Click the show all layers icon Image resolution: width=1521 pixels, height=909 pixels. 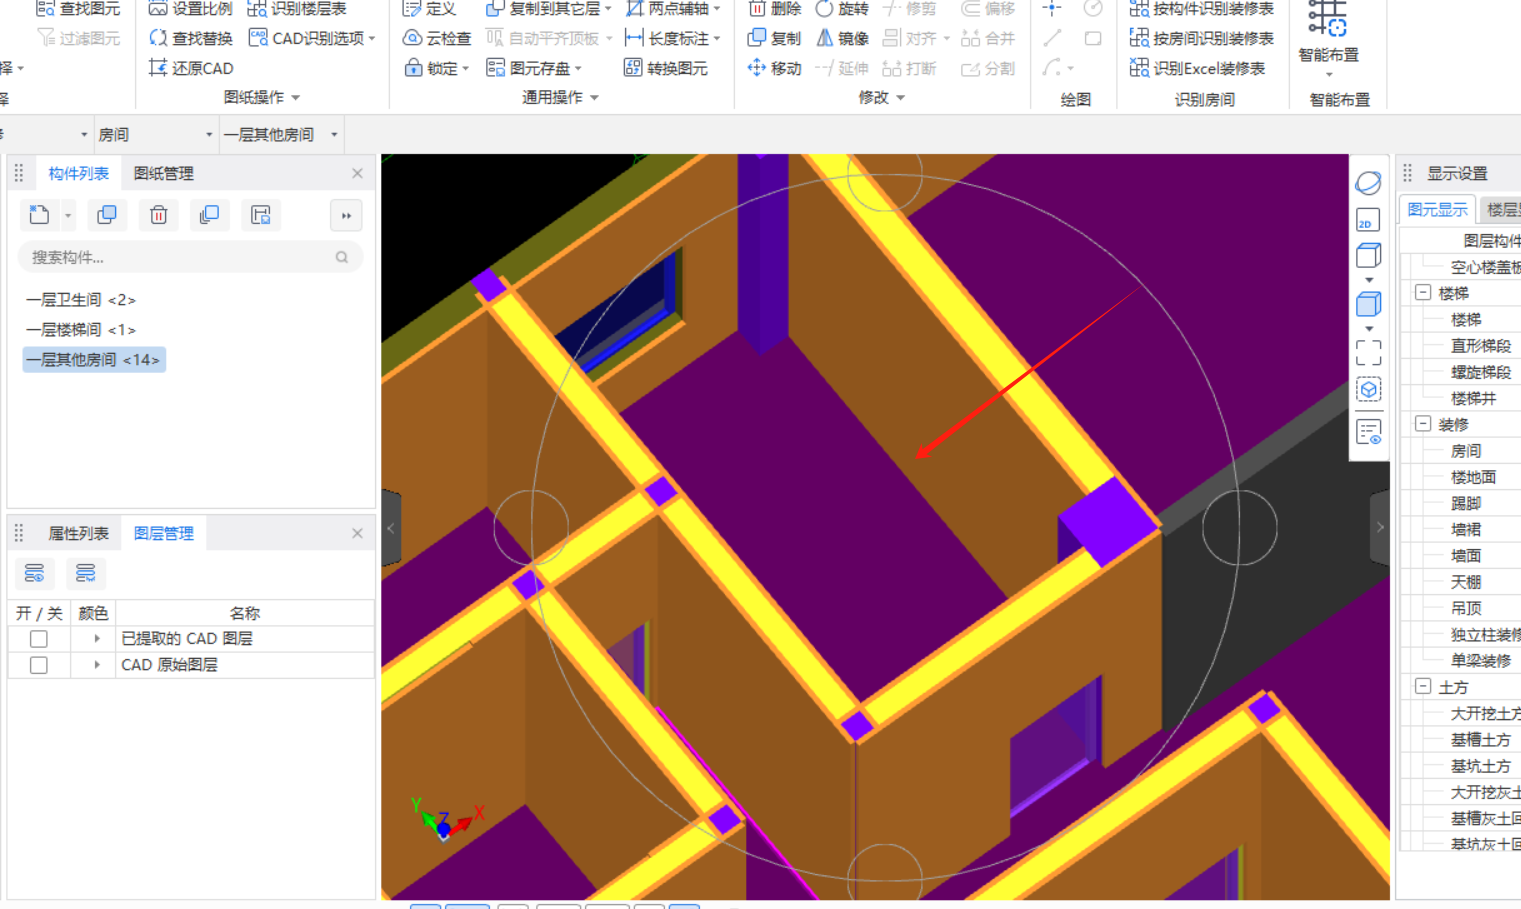pyautogui.click(x=34, y=573)
